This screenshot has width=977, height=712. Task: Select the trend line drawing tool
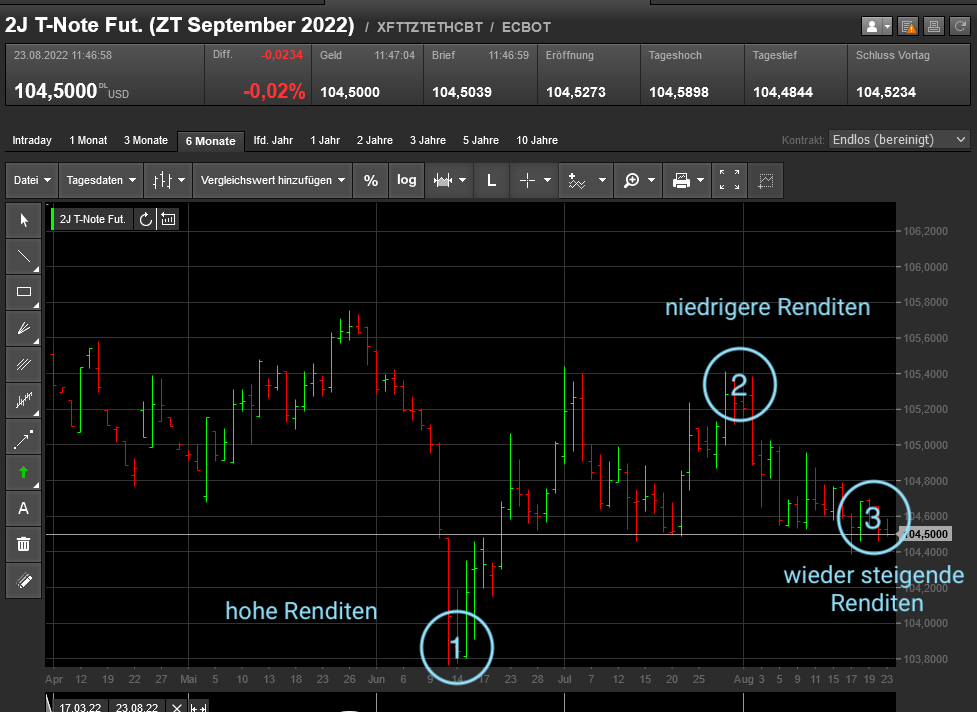coord(24,256)
